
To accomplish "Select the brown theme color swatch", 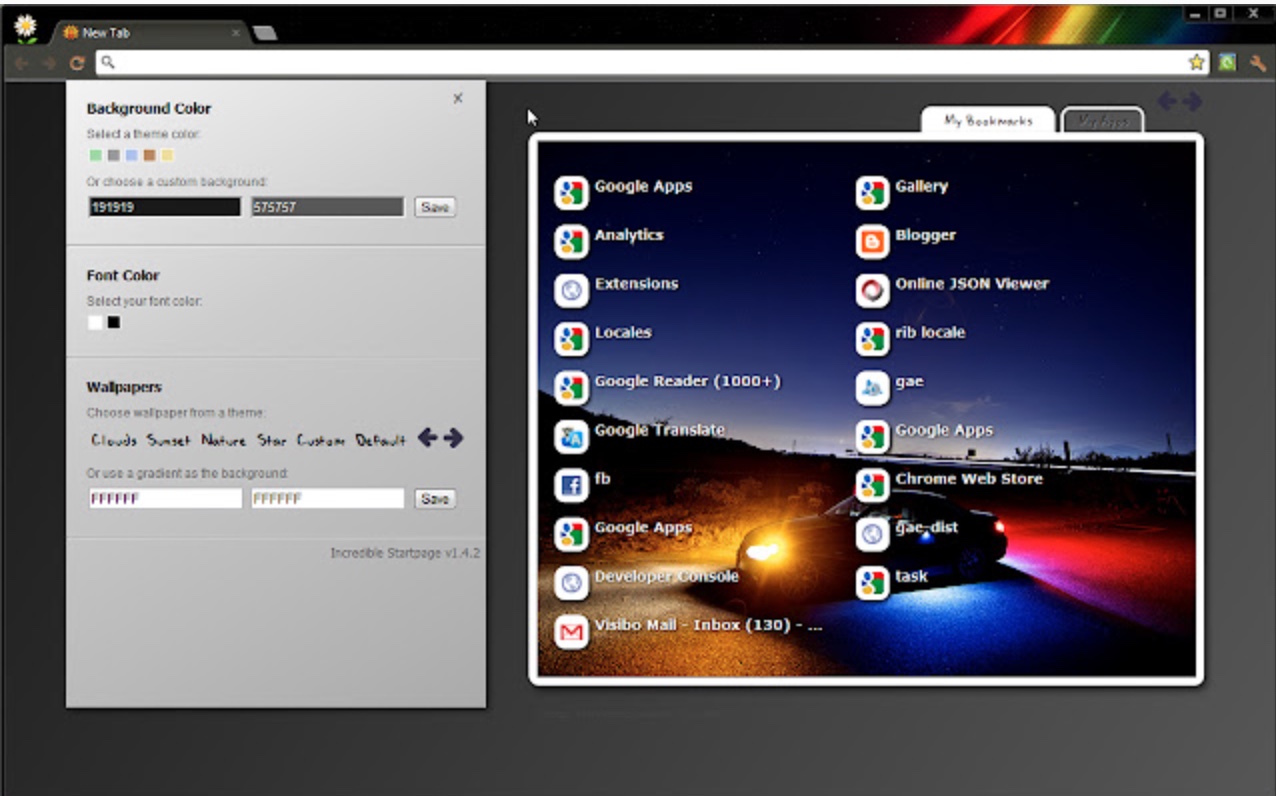I will coord(149,155).
